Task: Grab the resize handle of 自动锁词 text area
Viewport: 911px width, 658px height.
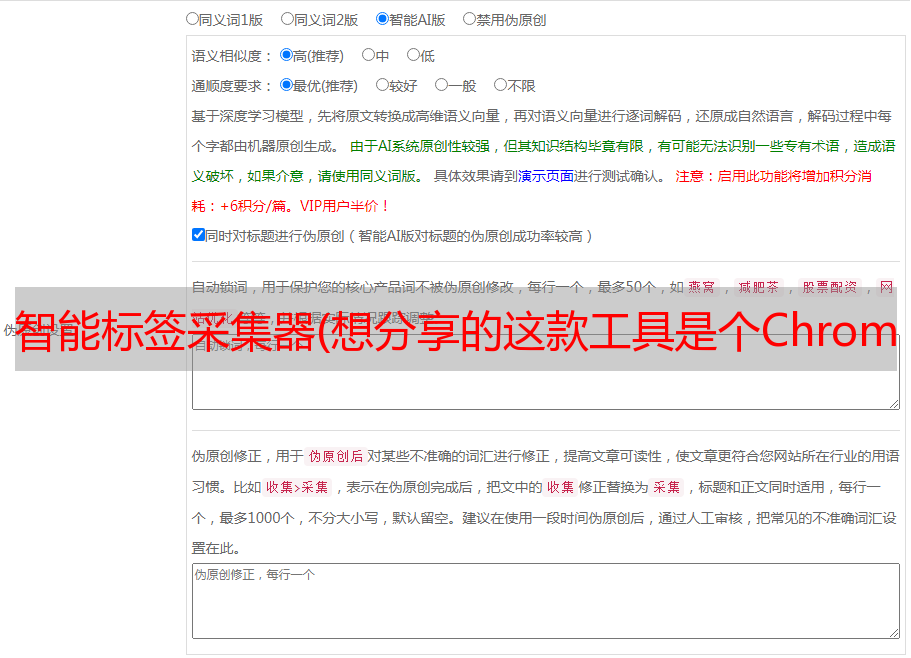Action: tap(894, 404)
